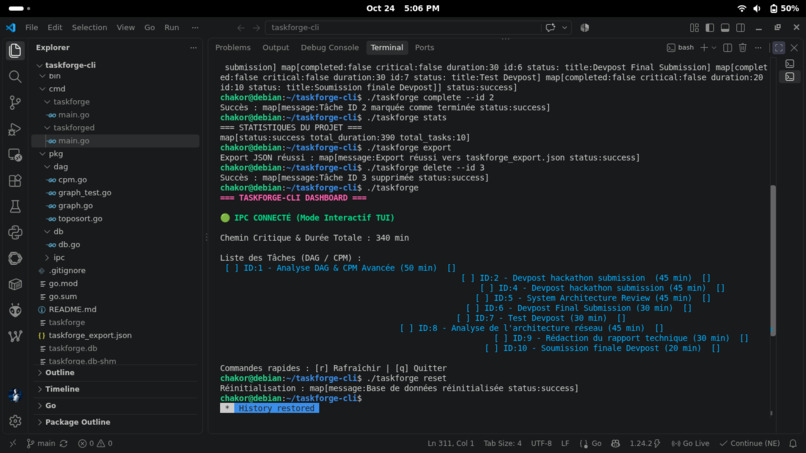The image size is (806, 453).
Task: Open the Selection menu
Action: tap(89, 28)
